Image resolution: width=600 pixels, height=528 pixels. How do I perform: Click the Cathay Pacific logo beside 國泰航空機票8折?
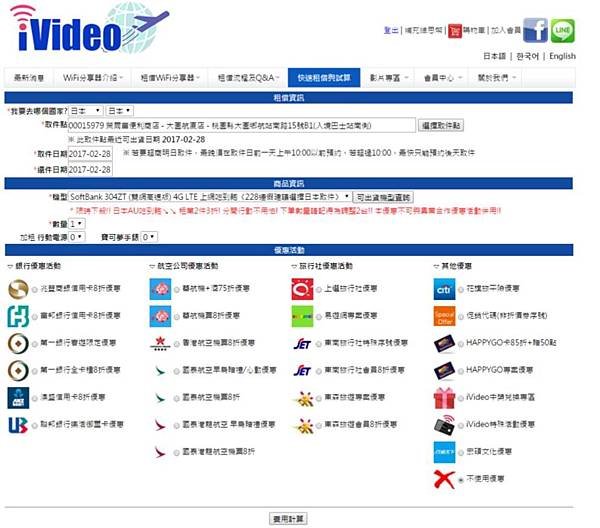point(160,398)
